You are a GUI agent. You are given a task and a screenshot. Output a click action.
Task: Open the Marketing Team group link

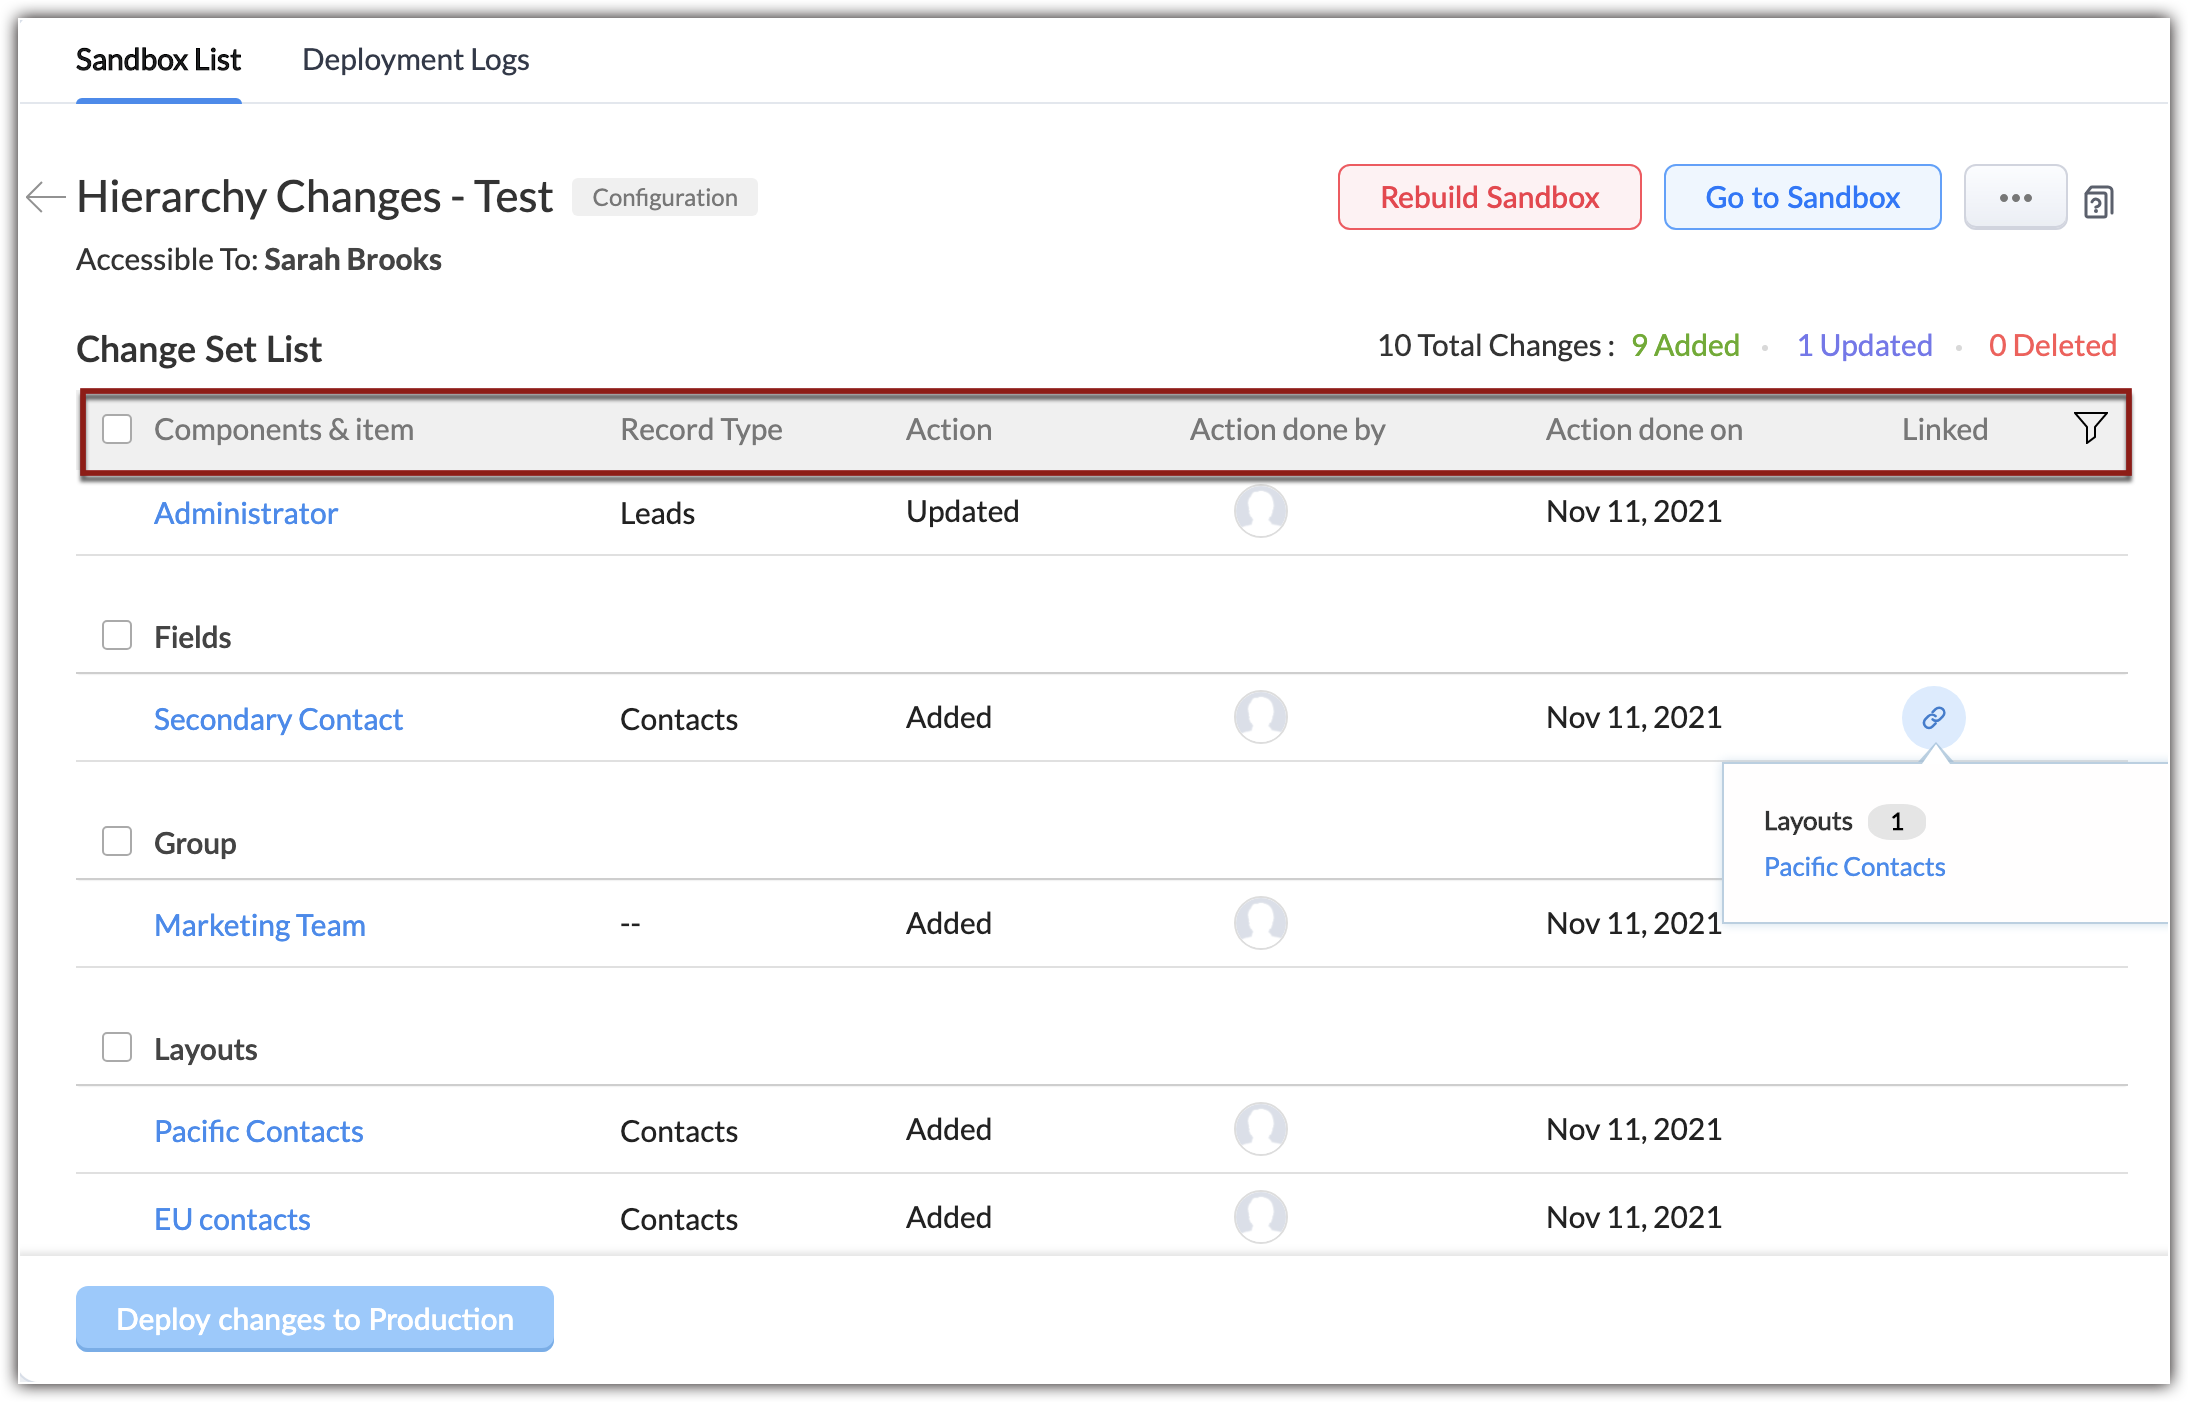pos(260,925)
